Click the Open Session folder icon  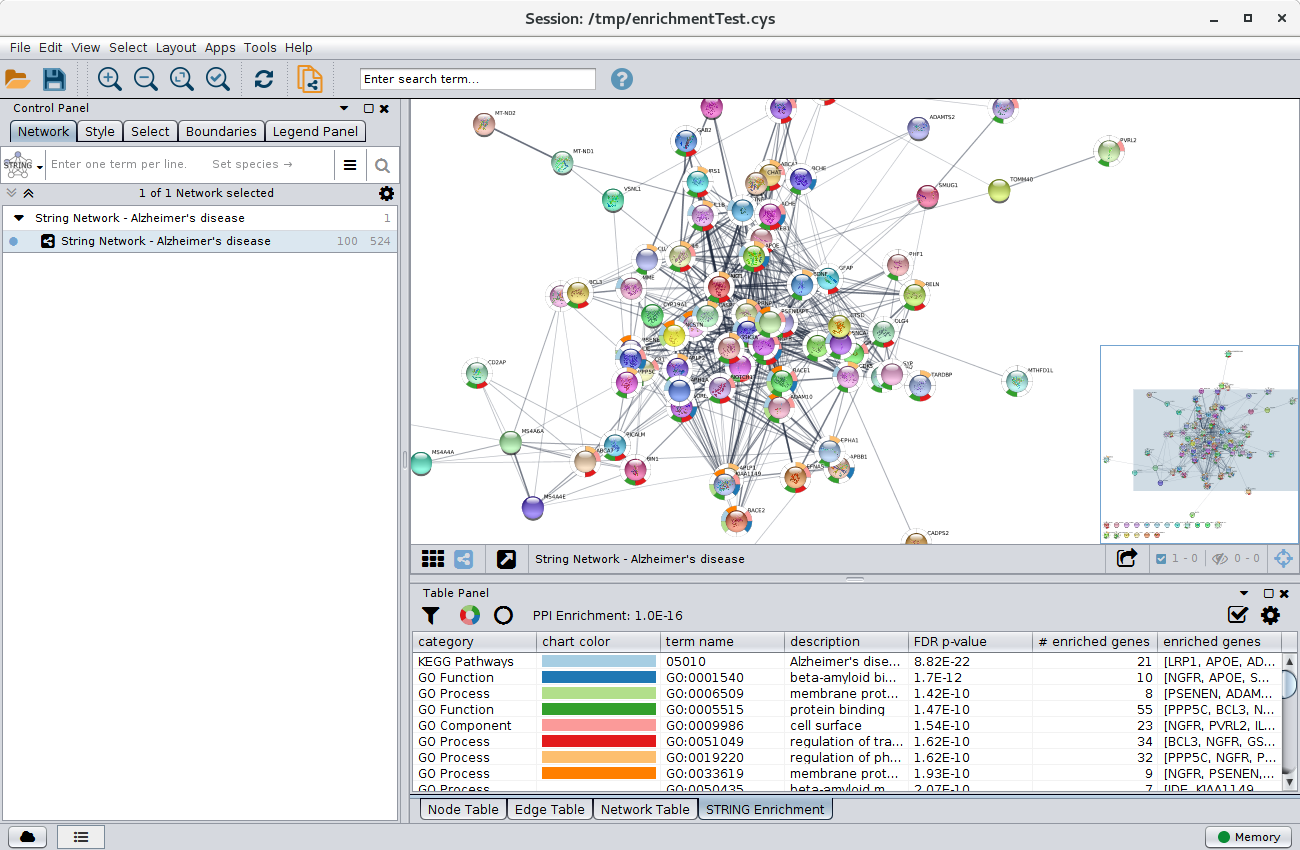tap(18, 79)
